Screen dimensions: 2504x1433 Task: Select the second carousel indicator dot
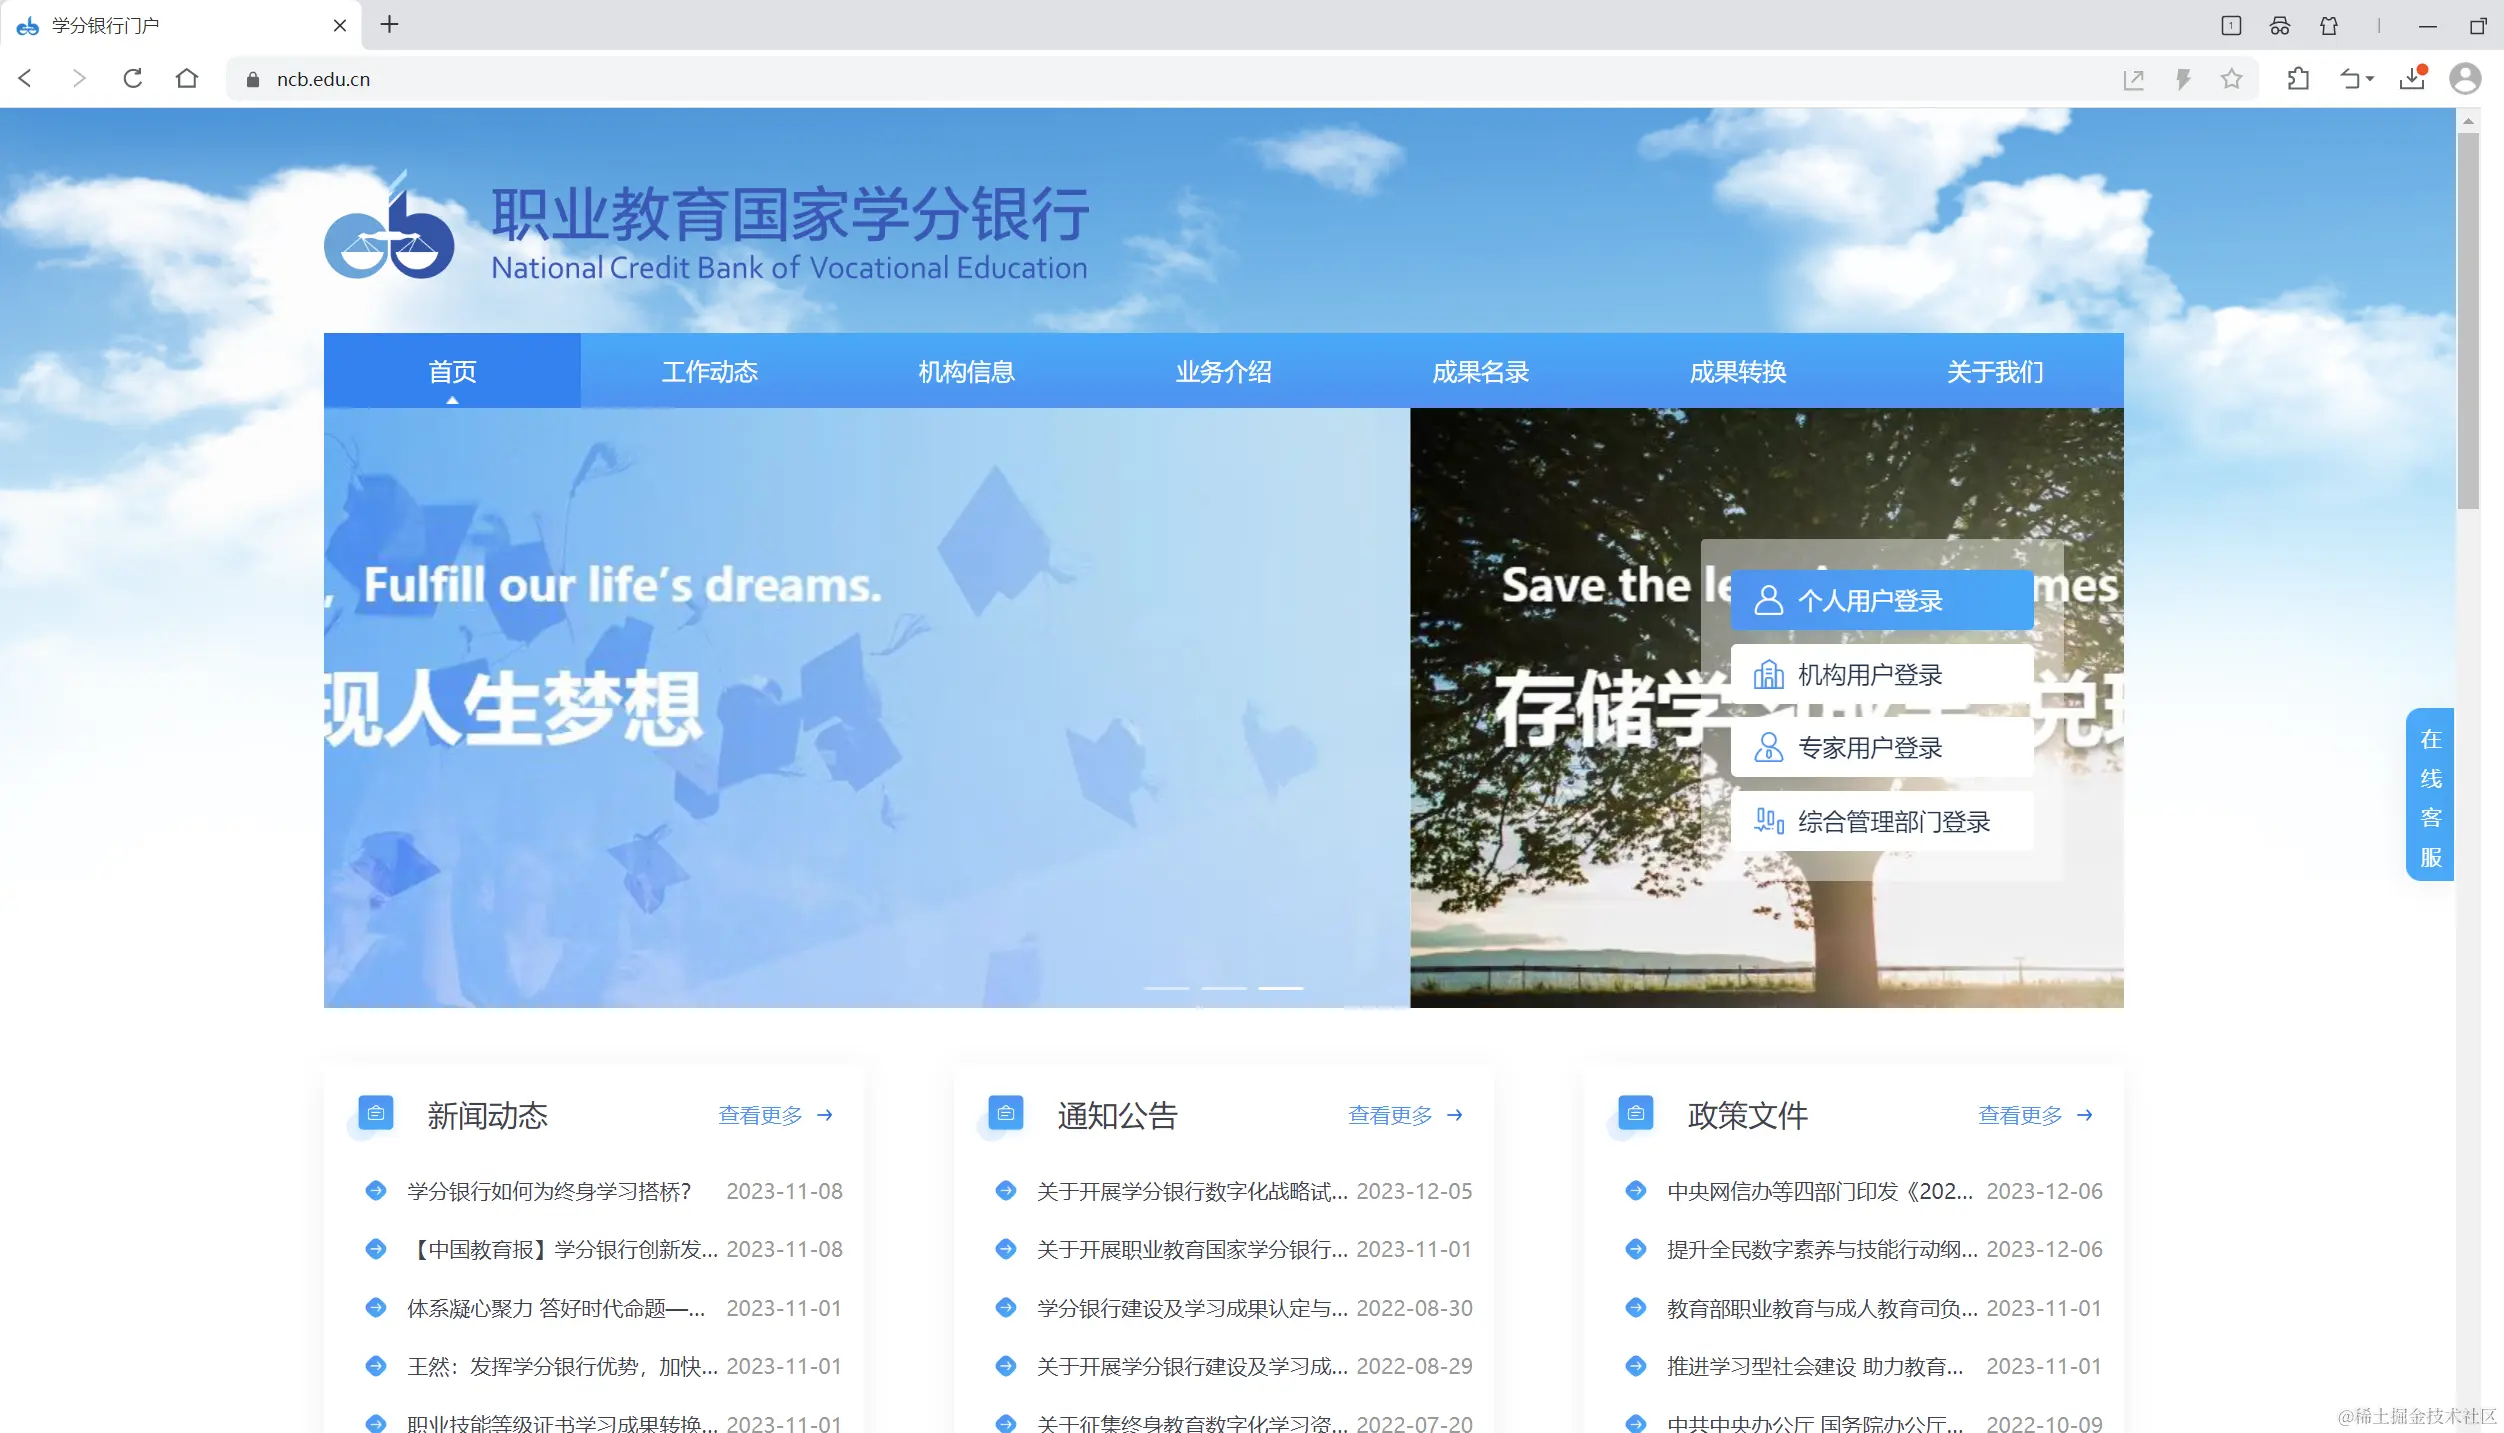pyautogui.click(x=1223, y=987)
